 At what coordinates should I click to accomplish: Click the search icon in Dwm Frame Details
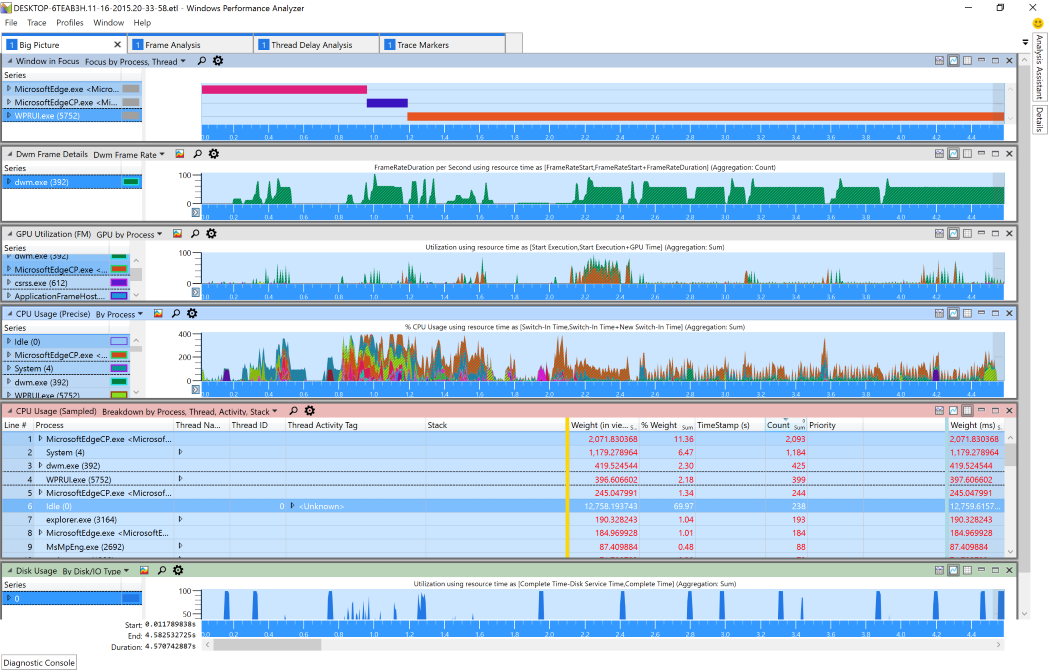pos(197,155)
